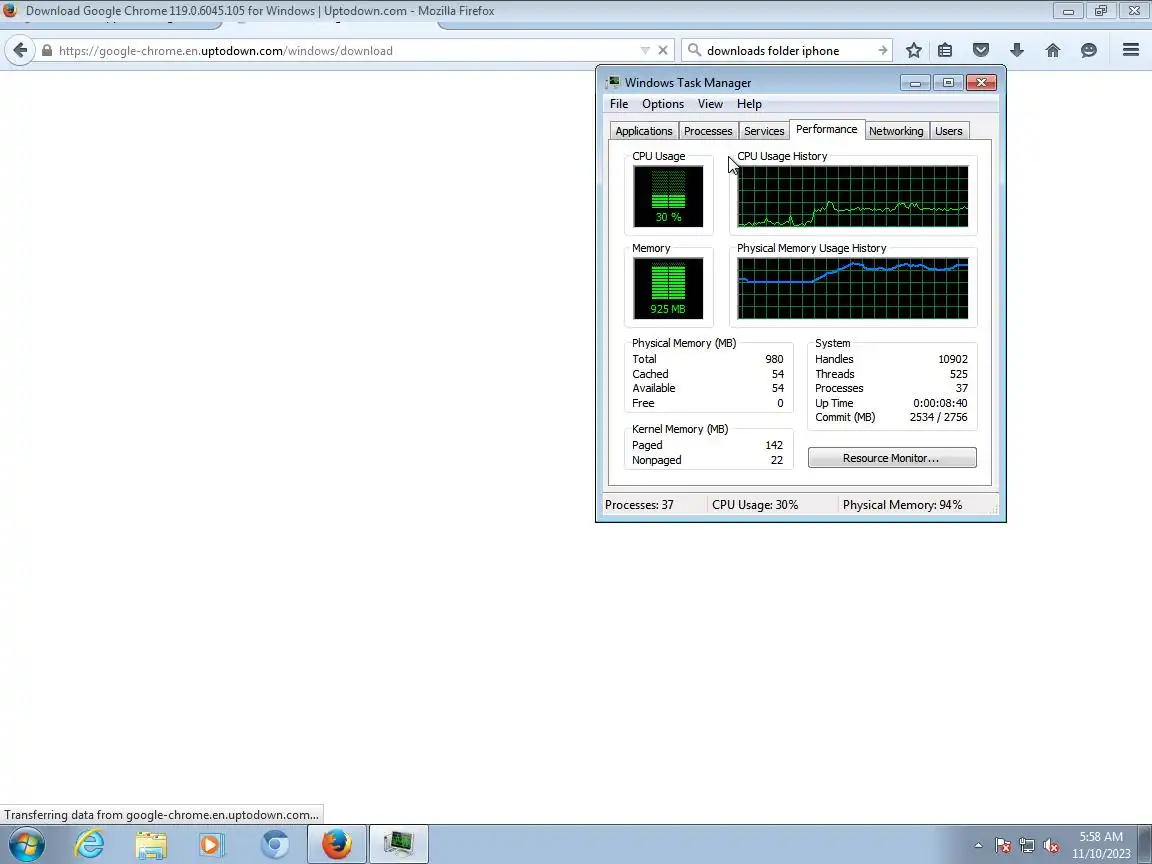This screenshot has height=864, width=1152.
Task: Open Firefox downloads arrow icon
Action: [x=1017, y=50]
